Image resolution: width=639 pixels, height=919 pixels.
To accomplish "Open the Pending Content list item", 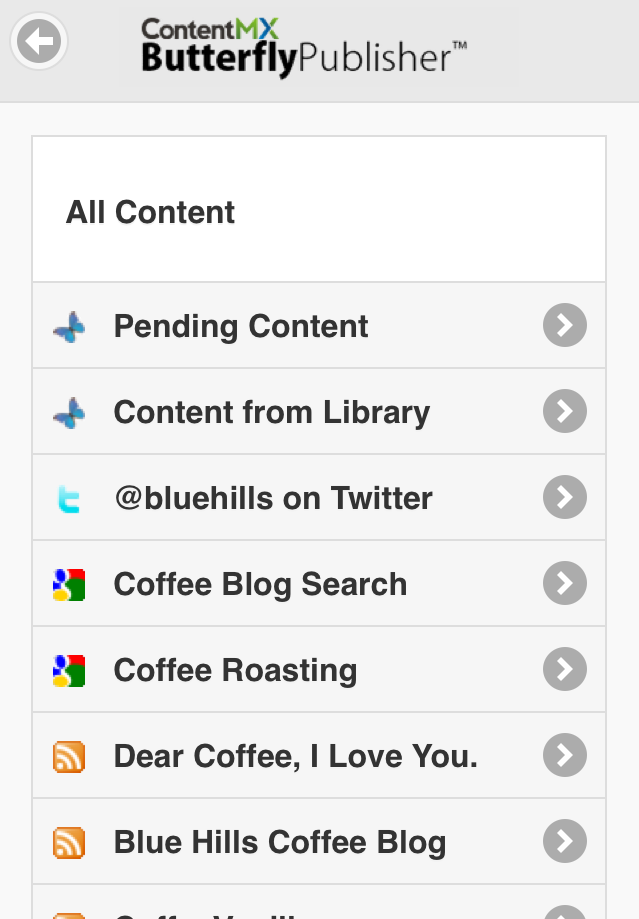I will pyautogui.click(x=241, y=326).
